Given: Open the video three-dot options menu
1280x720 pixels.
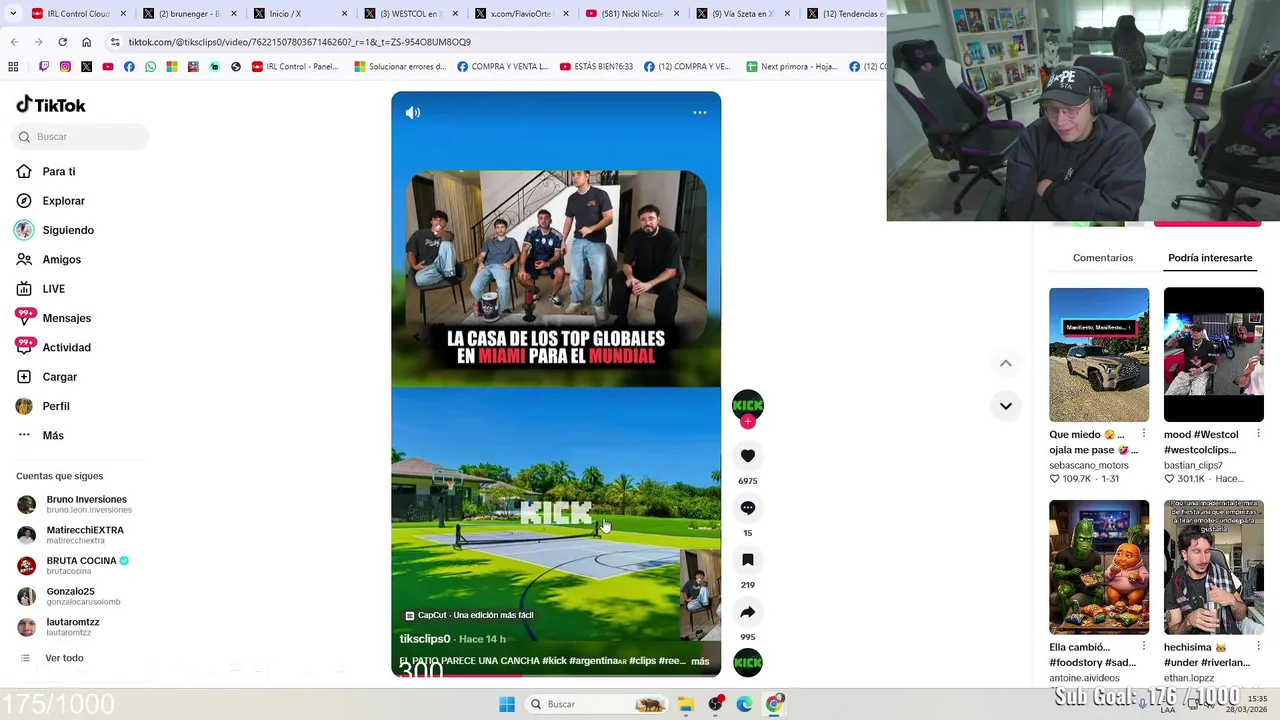Looking at the screenshot, I should 700,113.
